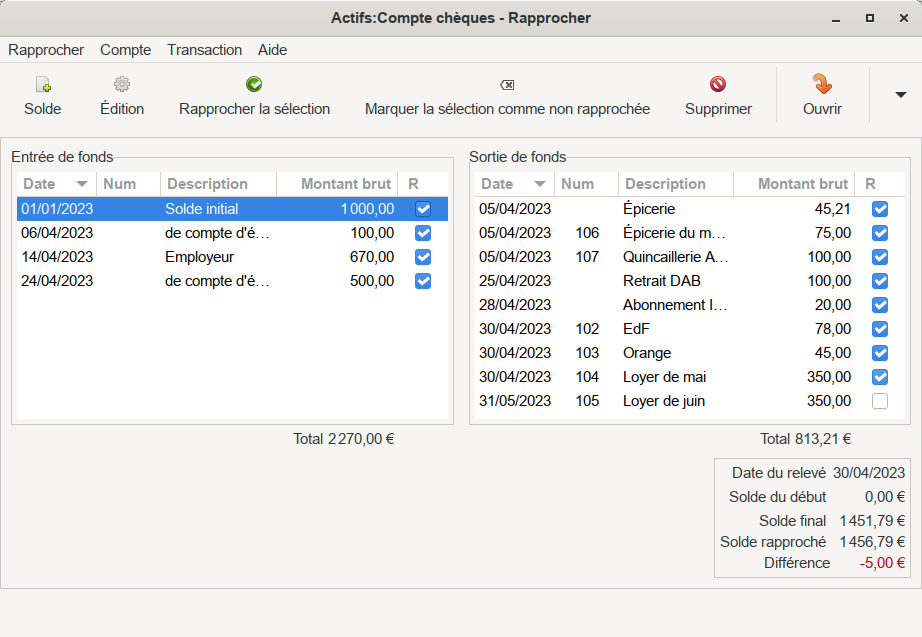
Task: Toggle Date sort arrow in Entrée de fonds
Action: tap(82, 184)
